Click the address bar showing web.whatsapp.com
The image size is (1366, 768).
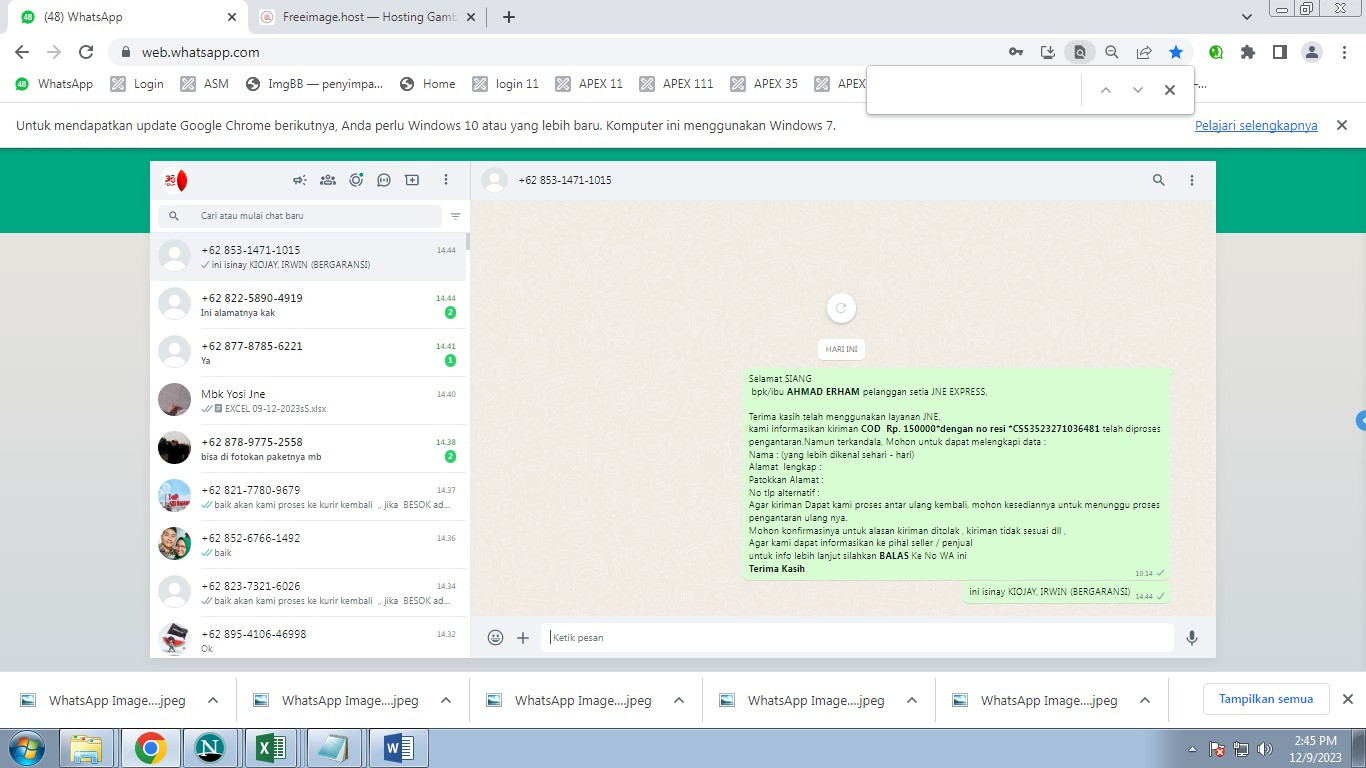[x=560, y=52]
